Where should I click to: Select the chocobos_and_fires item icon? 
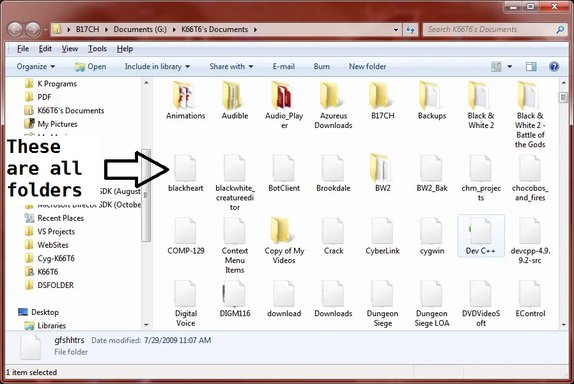[530, 168]
